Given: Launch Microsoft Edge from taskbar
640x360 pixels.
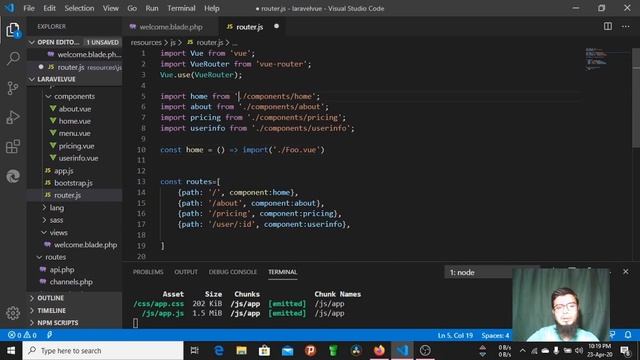Looking at the screenshot, I should click(219, 351).
